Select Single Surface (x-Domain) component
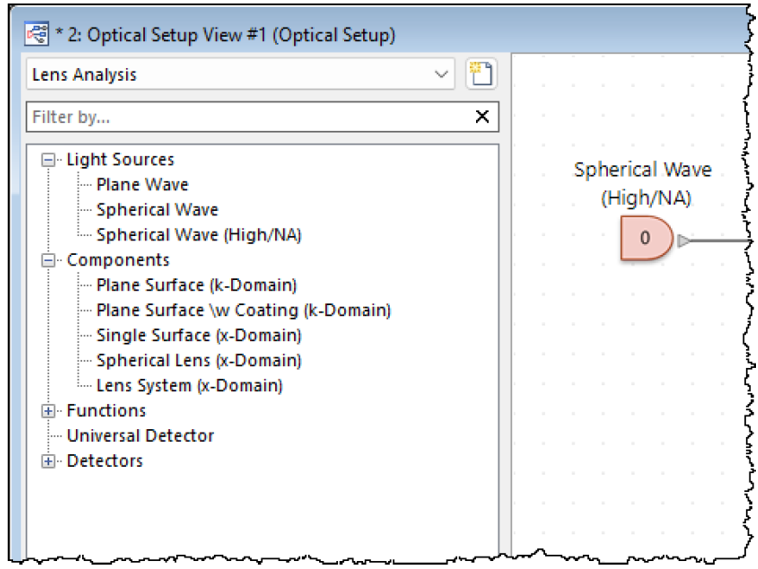The width and height of the screenshot is (758, 569). (x=199, y=336)
